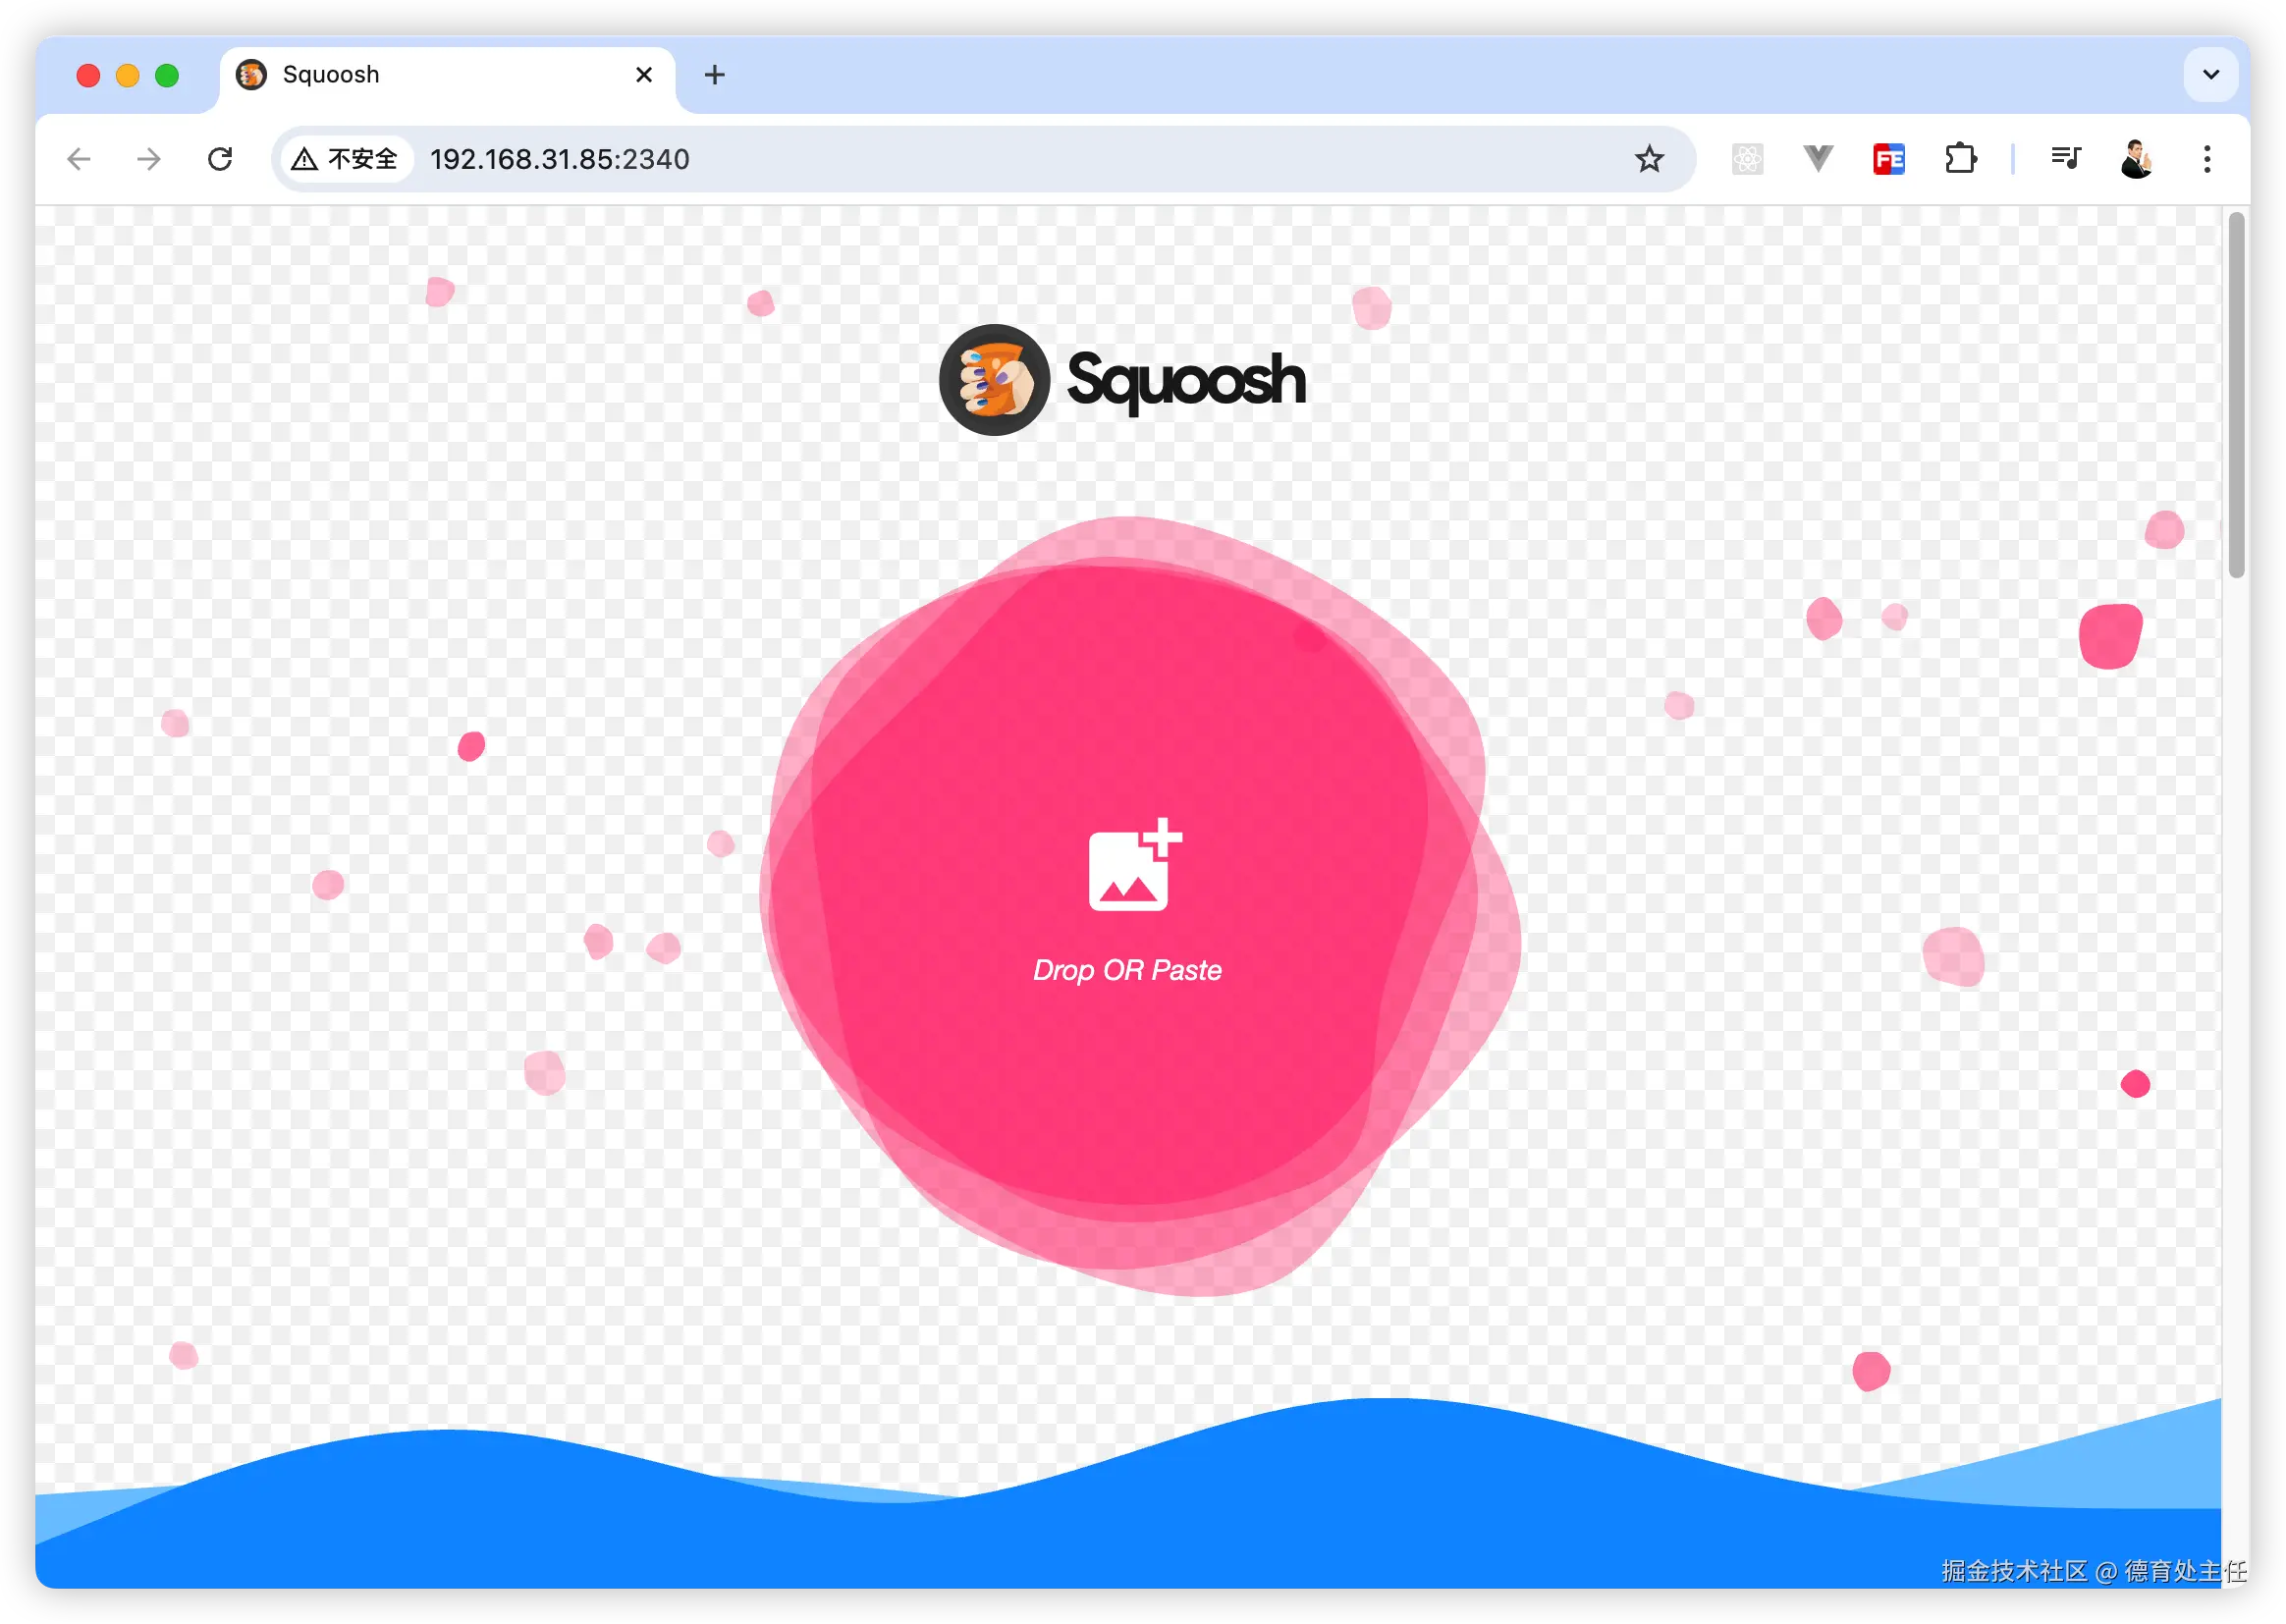
Task: Bookmark this page with star icon
Action: (x=1649, y=159)
